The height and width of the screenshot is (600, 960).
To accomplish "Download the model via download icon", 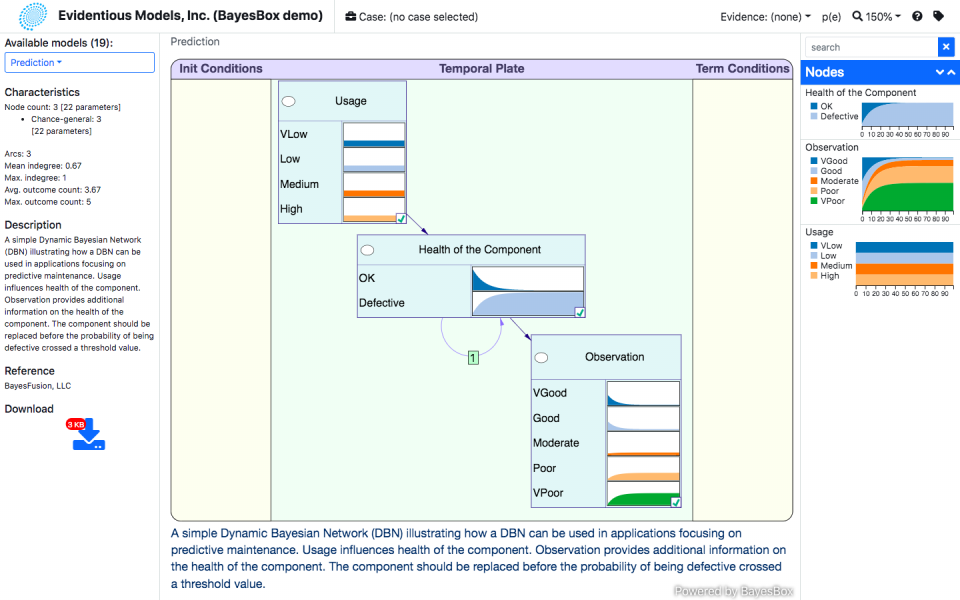I will 88,434.
